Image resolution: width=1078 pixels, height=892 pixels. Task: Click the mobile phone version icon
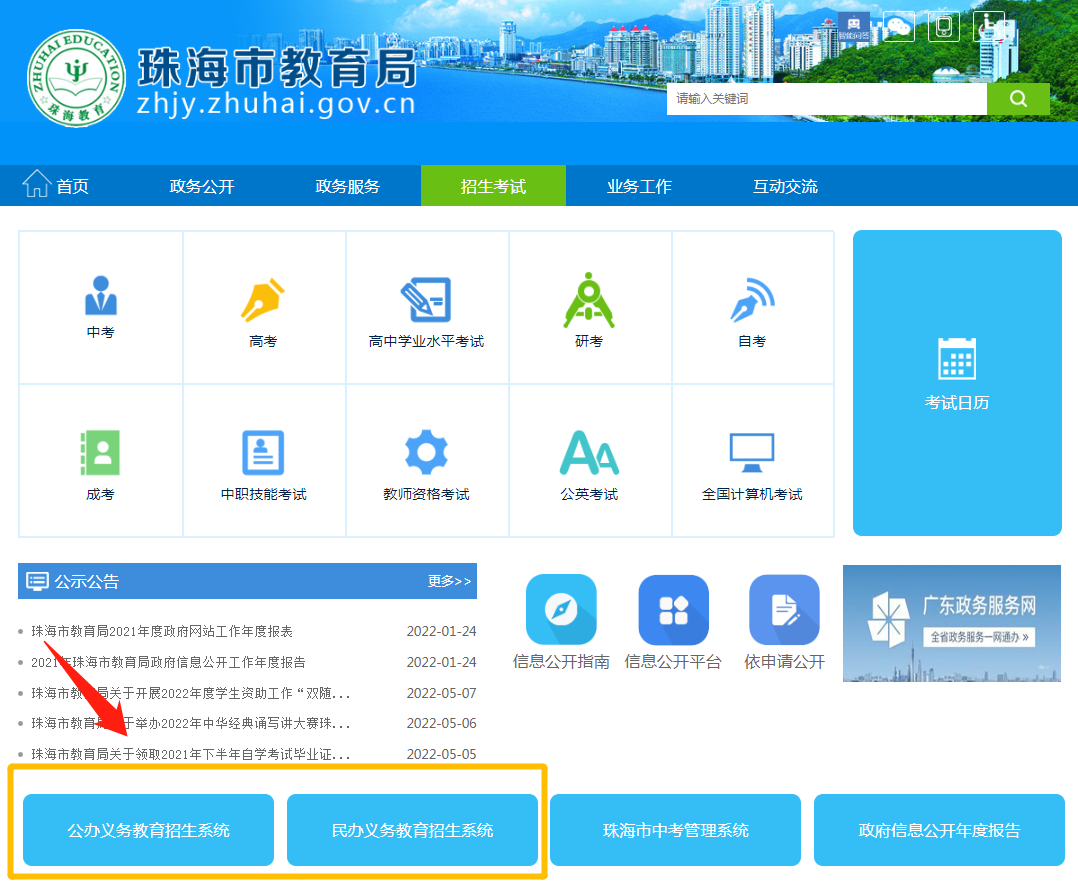pyautogui.click(x=943, y=26)
